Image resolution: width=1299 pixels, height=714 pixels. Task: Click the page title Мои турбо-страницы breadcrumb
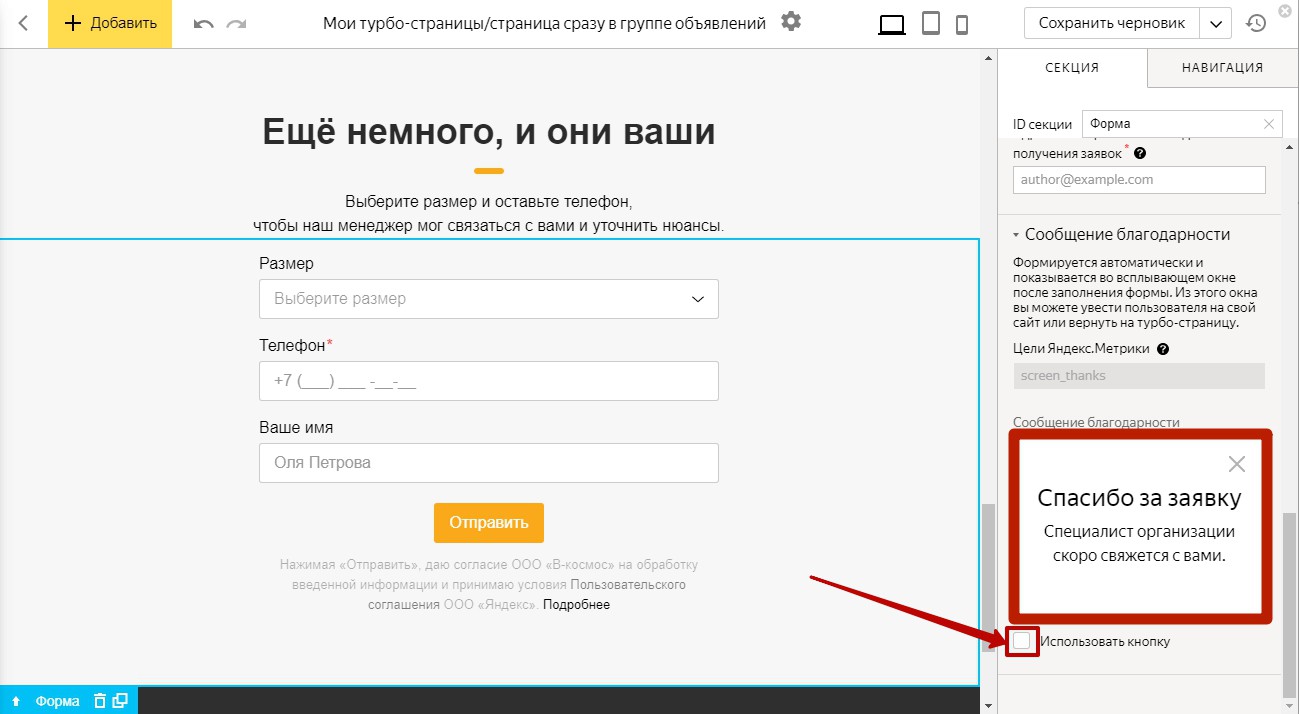click(x=545, y=23)
